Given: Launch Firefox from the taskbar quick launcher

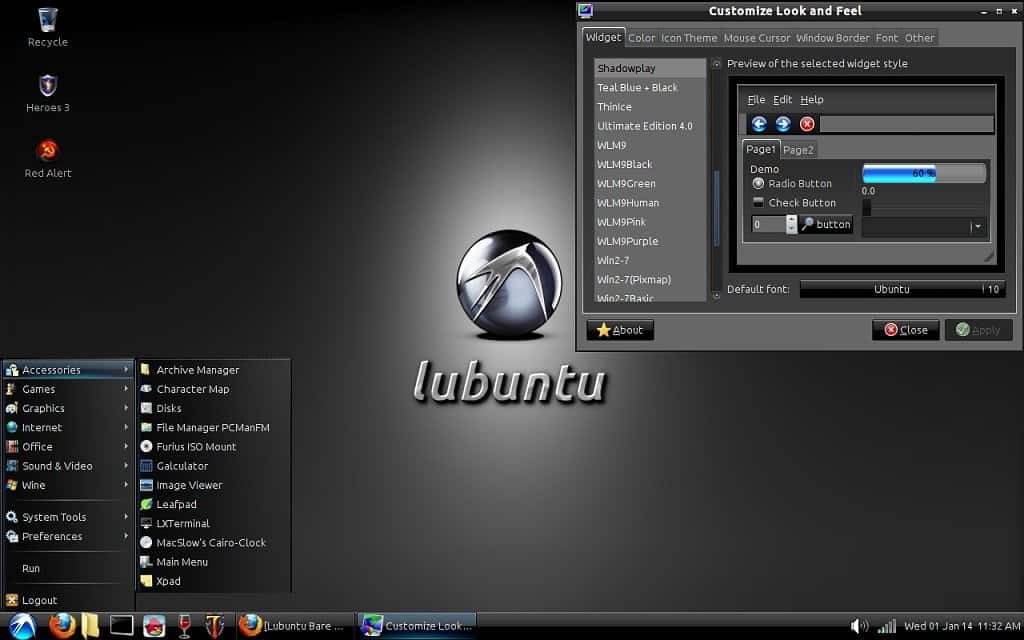Looking at the screenshot, I should pos(62,626).
